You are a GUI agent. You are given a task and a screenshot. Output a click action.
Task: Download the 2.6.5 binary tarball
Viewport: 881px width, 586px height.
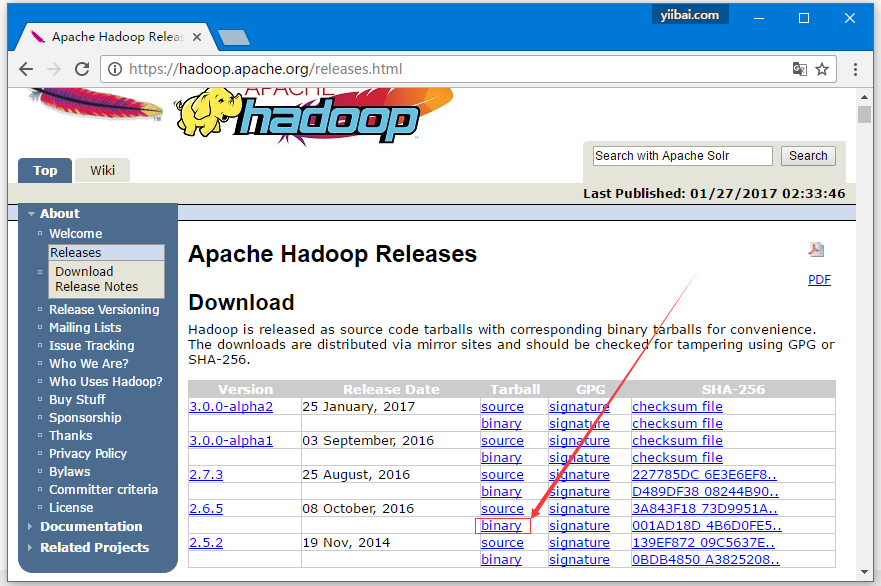(501, 526)
